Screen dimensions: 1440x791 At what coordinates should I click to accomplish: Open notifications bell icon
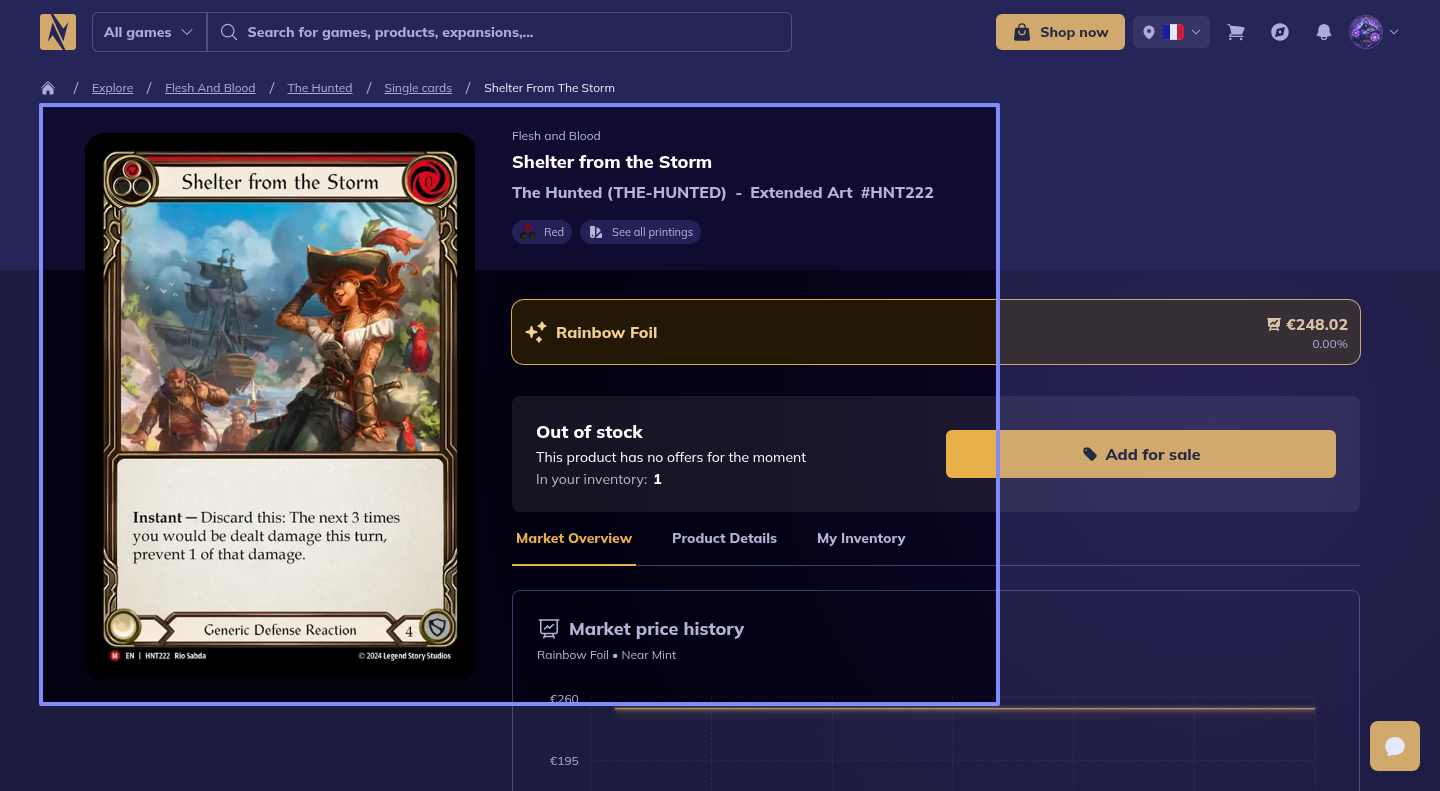click(1324, 32)
